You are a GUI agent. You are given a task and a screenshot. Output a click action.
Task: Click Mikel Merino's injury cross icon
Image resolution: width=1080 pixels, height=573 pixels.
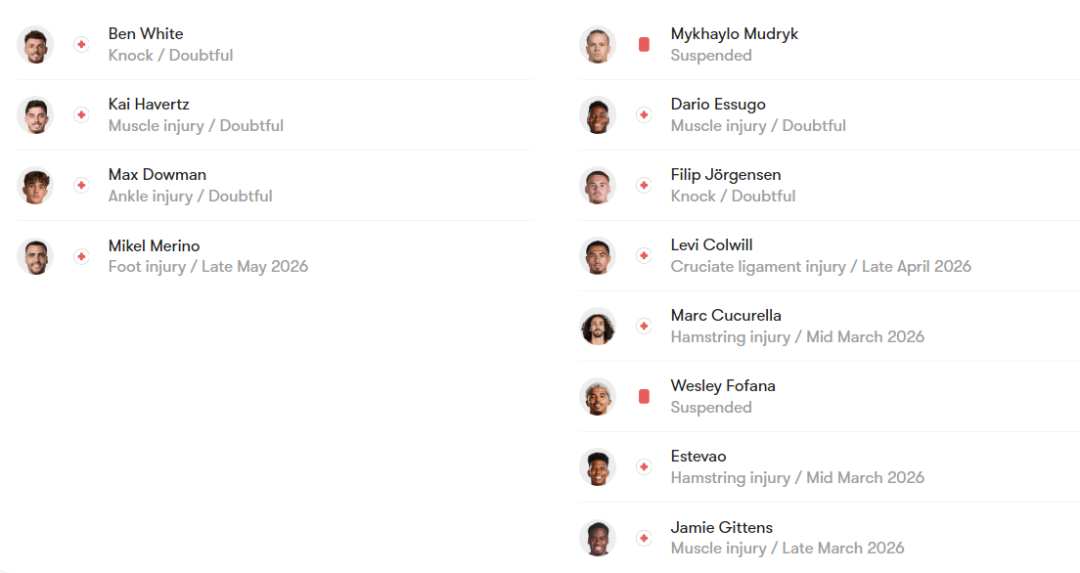[81, 256]
